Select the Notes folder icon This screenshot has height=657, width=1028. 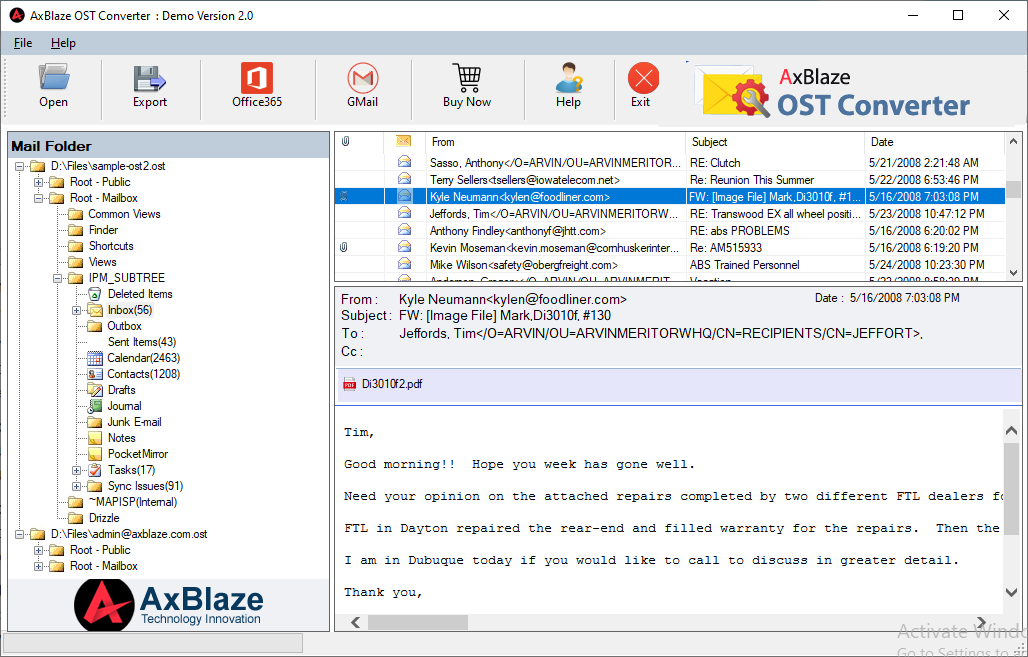tap(95, 438)
